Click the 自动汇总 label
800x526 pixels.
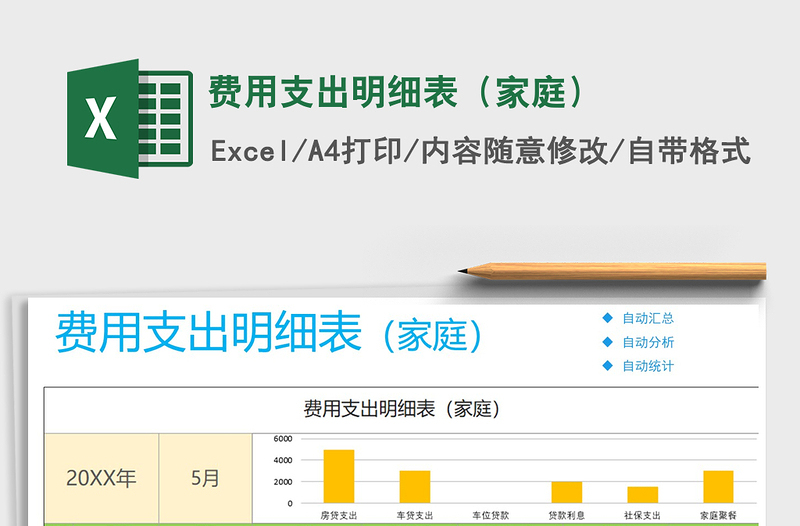[648, 318]
